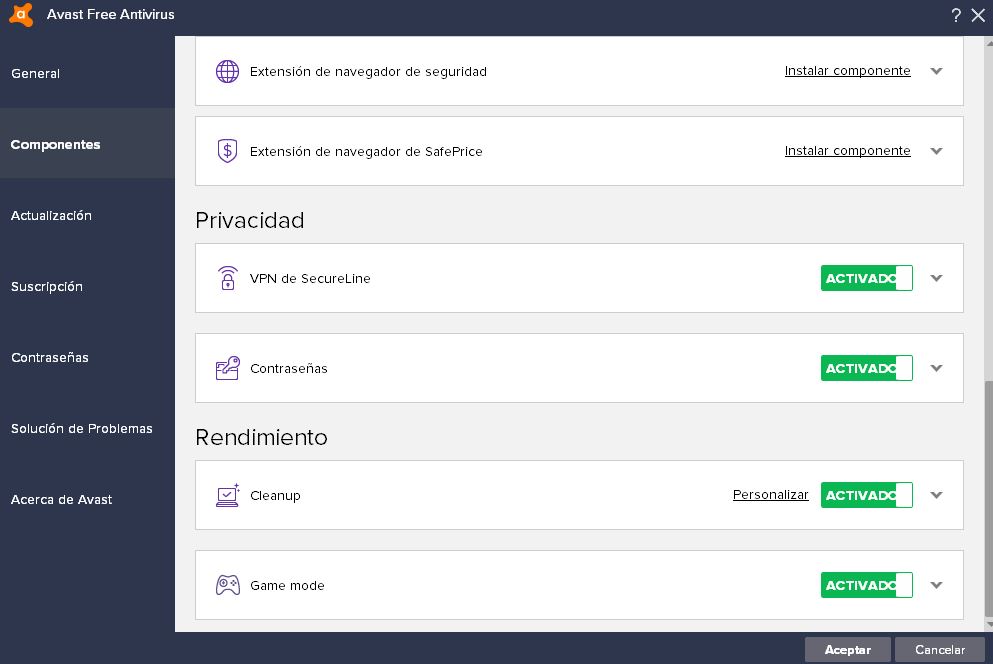Click the globe icon for security browser extension
This screenshot has height=664, width=993.
click(227, 72)
